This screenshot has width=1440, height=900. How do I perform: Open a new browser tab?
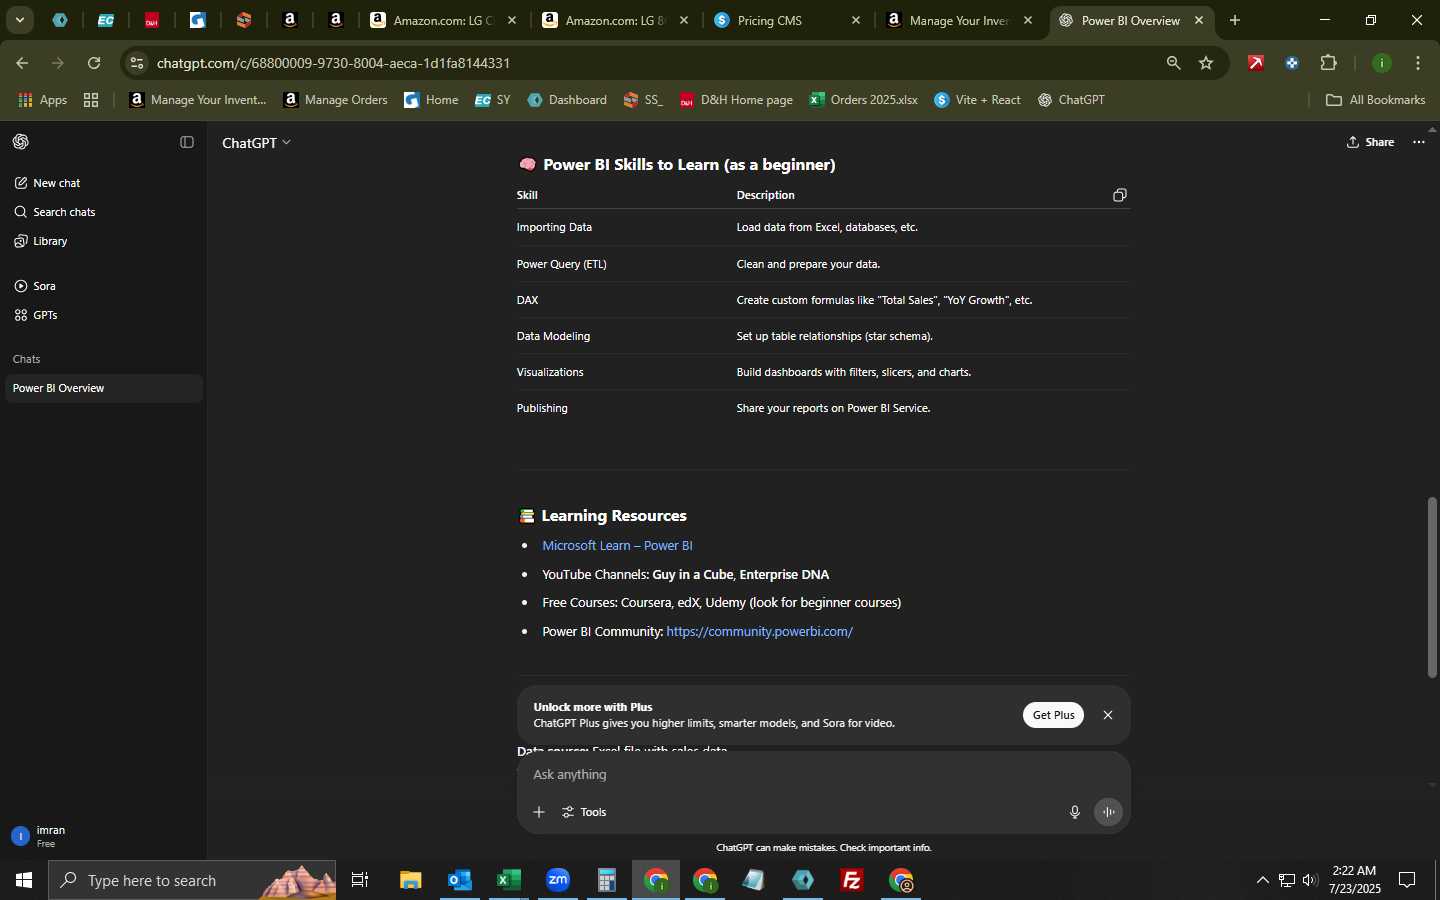(x=1235, y=20)
